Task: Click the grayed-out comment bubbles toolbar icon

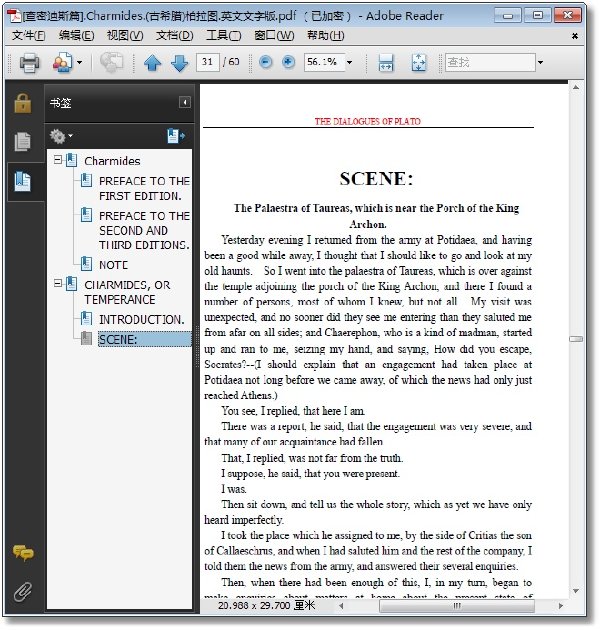Action: (111, 63)
